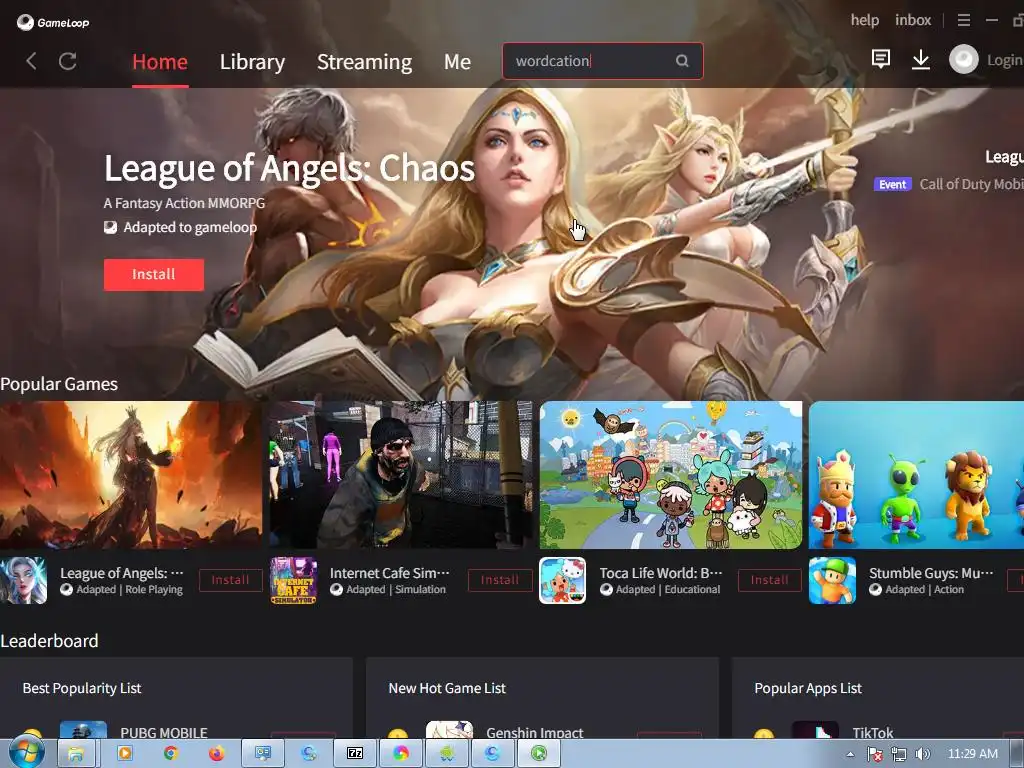This screenshot has width=1024, height=768.
Task: Click the Best Popularity List heading
Action: coord(82,688)
